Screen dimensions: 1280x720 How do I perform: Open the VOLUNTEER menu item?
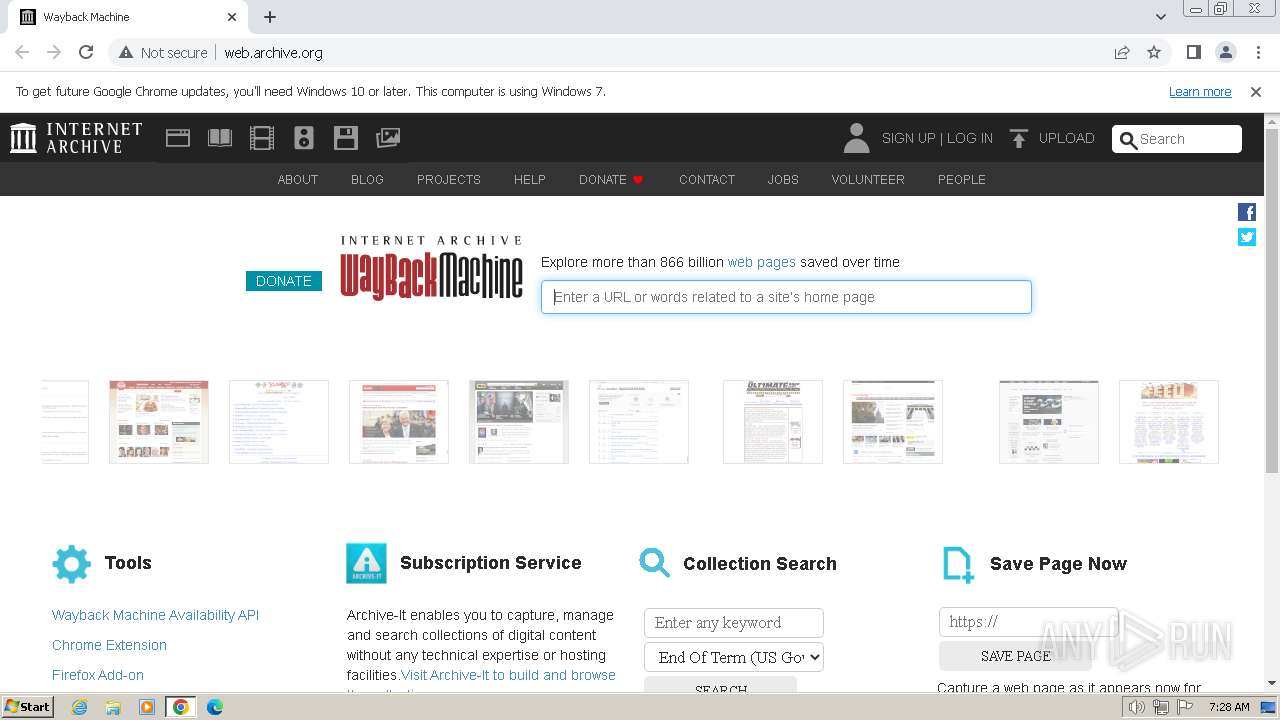tap(868, 179)
